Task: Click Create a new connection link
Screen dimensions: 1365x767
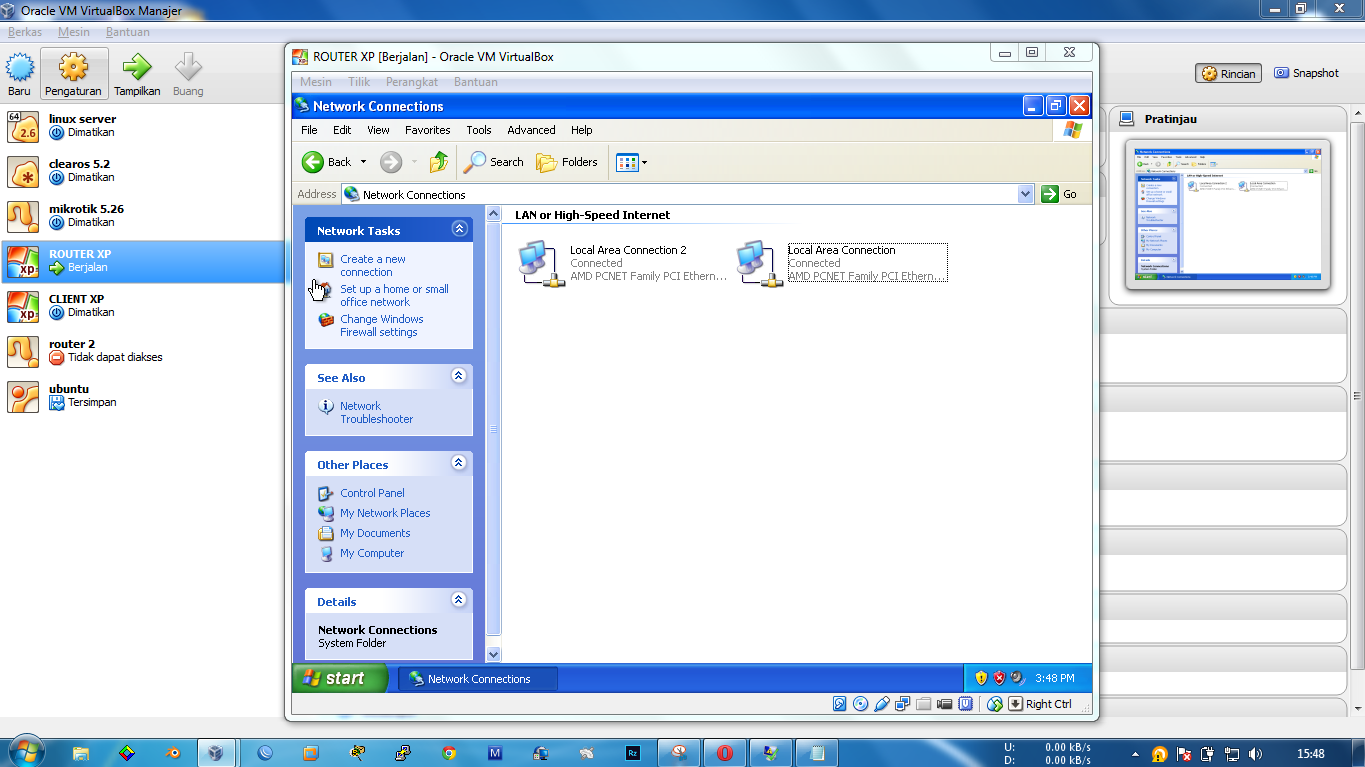Action: tap(372, 265)
